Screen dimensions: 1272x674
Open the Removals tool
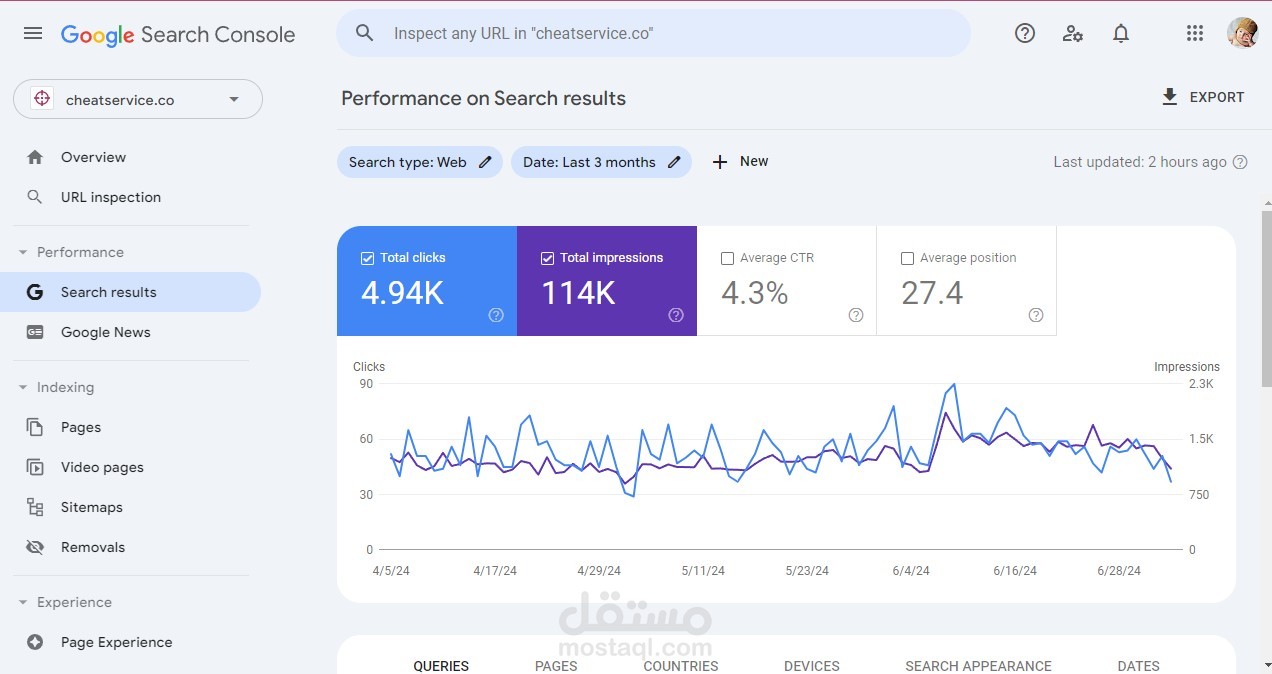click(93, 547)
